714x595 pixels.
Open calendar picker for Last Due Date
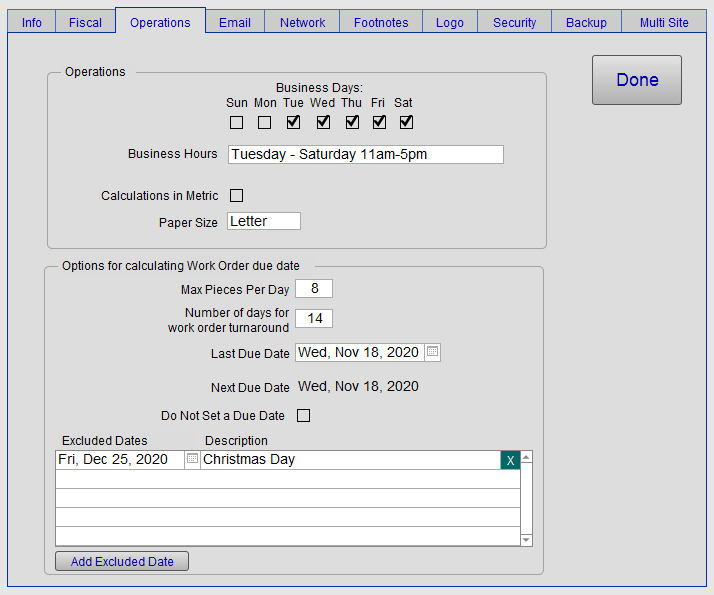pyautogui.click(x=432, y=353)
